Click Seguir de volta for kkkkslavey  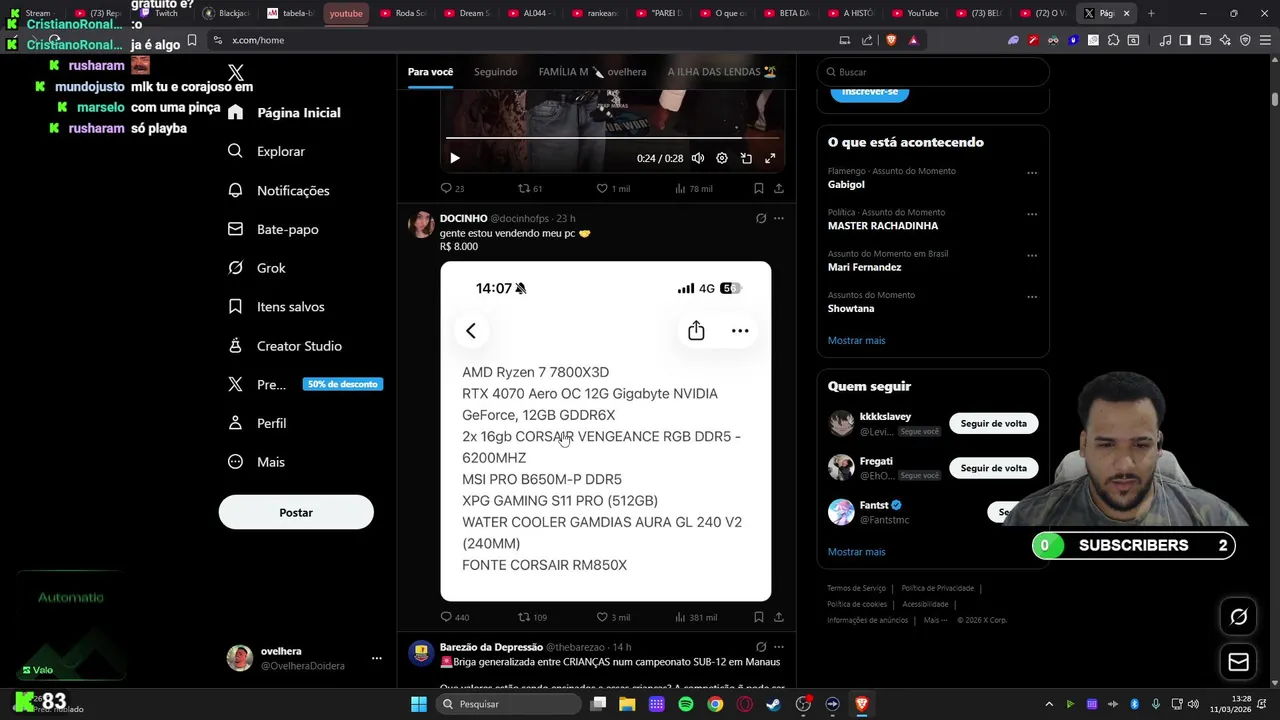pos(994,423)
